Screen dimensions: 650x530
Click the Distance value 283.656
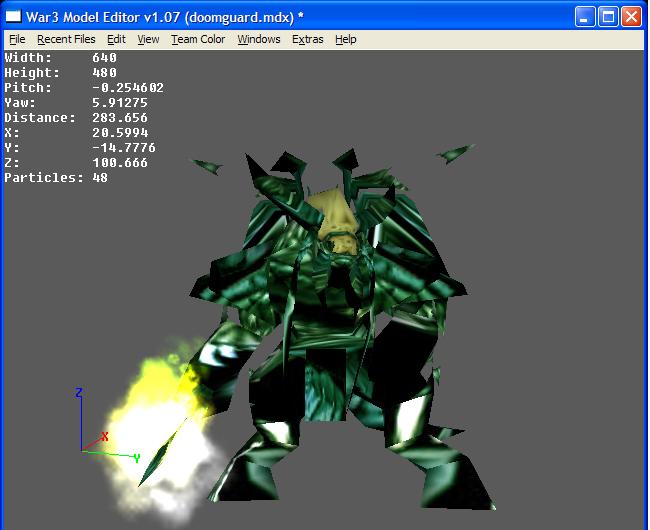point(120,118)
